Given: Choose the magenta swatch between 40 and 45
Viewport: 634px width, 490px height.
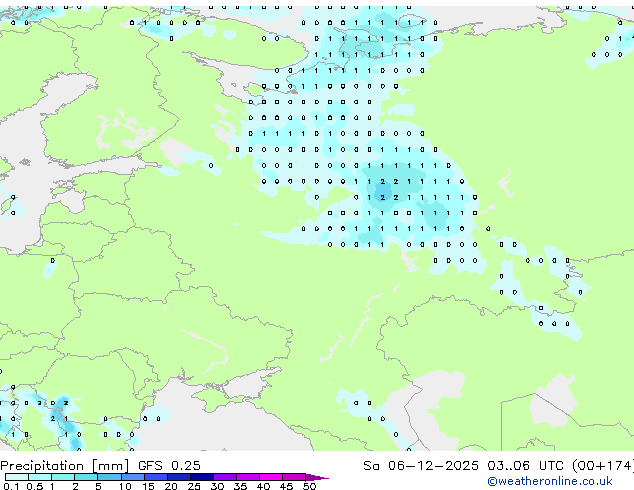Looking at the screenshot, I should coord(271,477).
